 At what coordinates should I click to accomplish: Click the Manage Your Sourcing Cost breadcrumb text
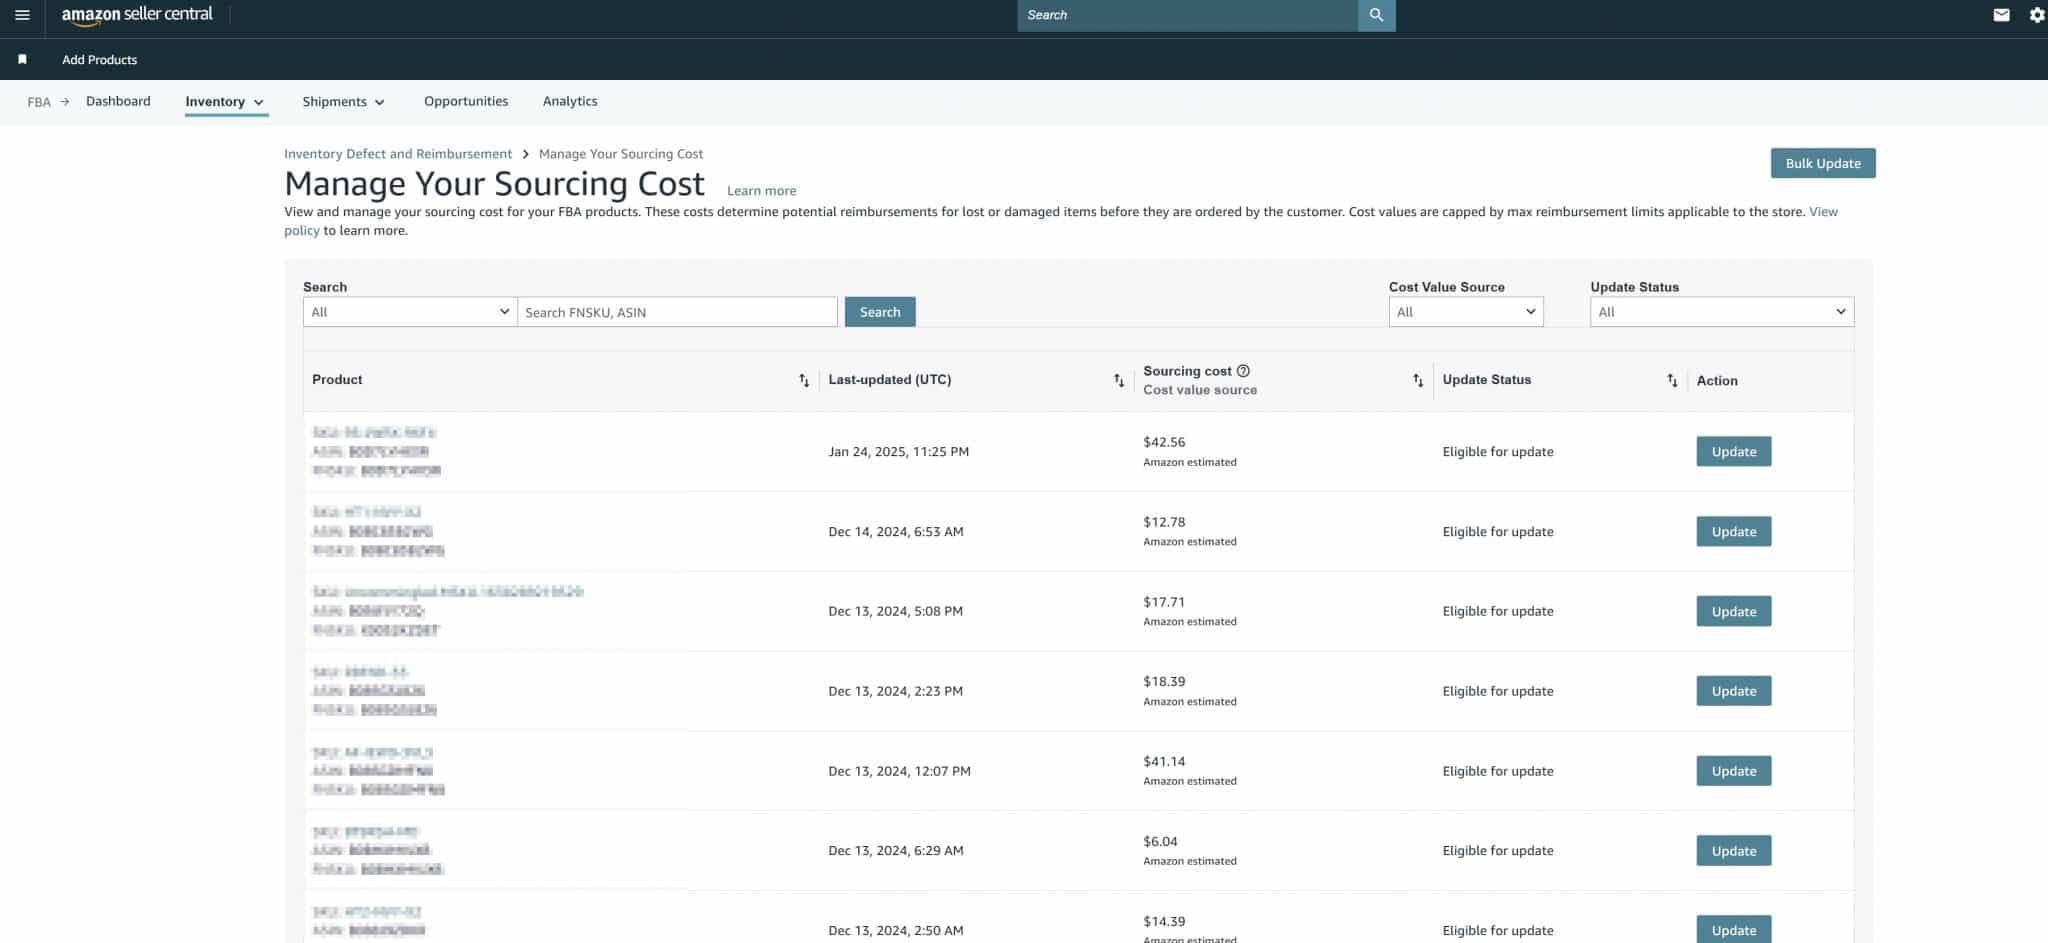coord(621,154)
